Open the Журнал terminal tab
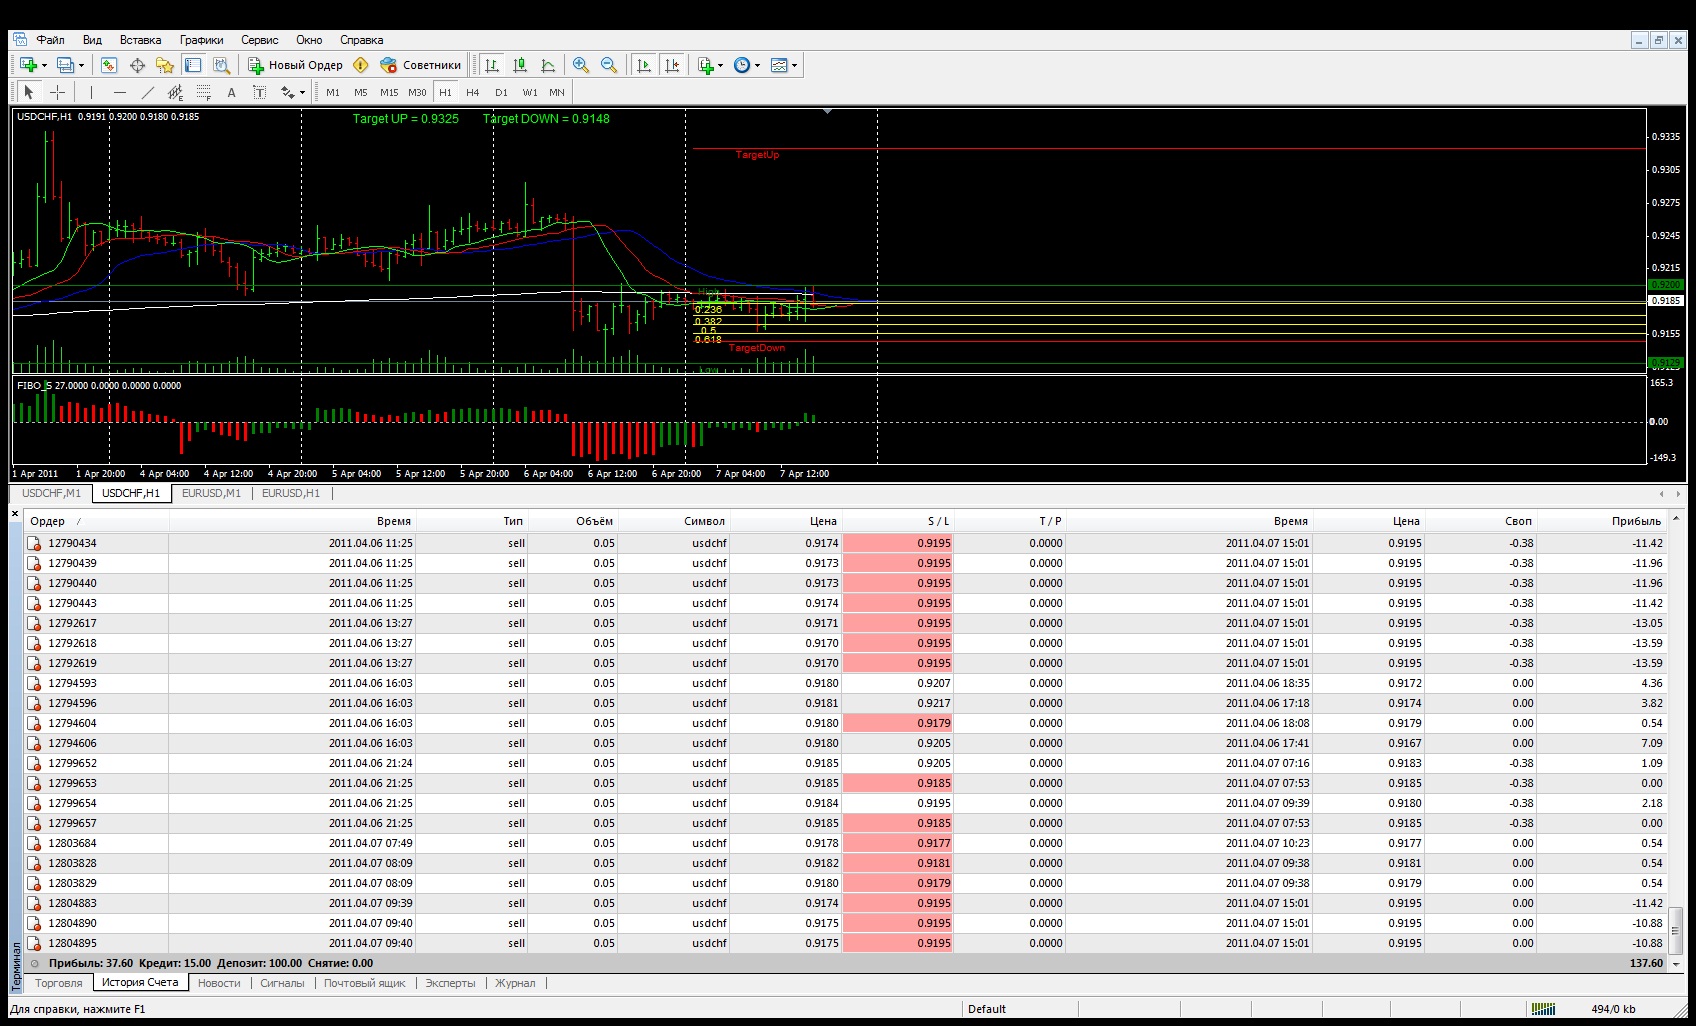 tap(515, 983)
